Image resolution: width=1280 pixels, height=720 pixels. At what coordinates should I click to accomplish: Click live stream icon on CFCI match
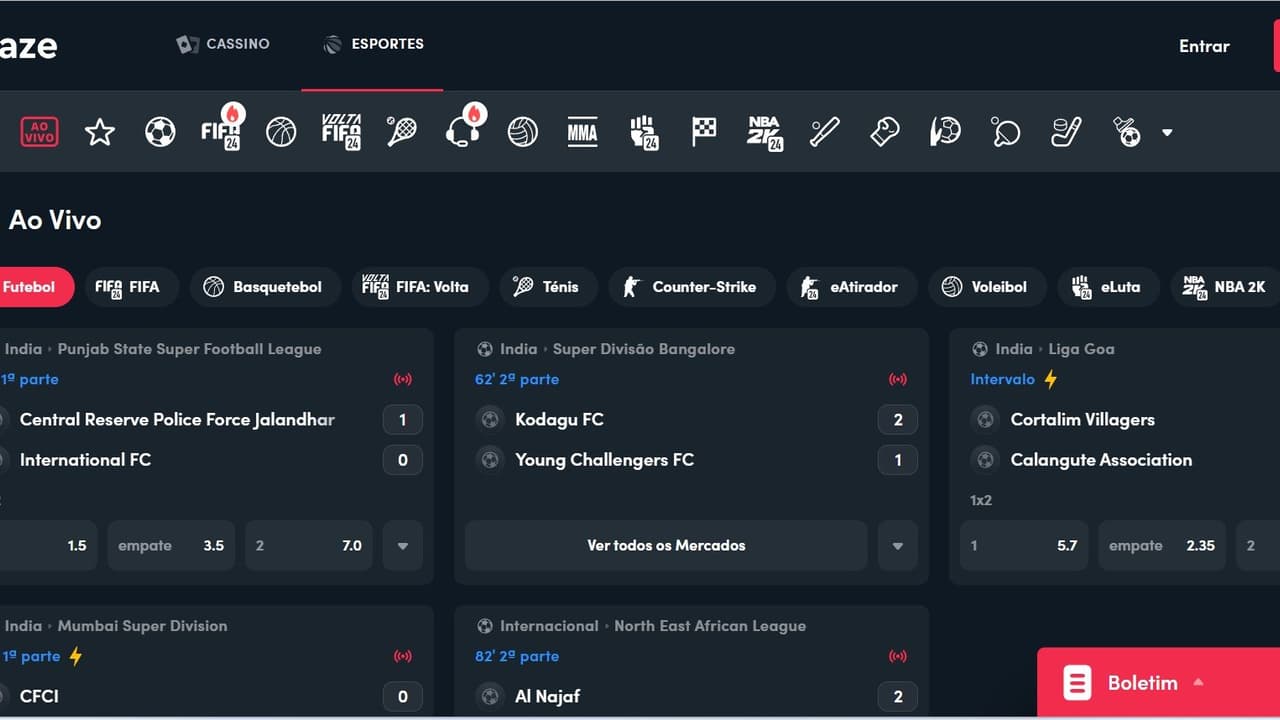click(402, 657)
